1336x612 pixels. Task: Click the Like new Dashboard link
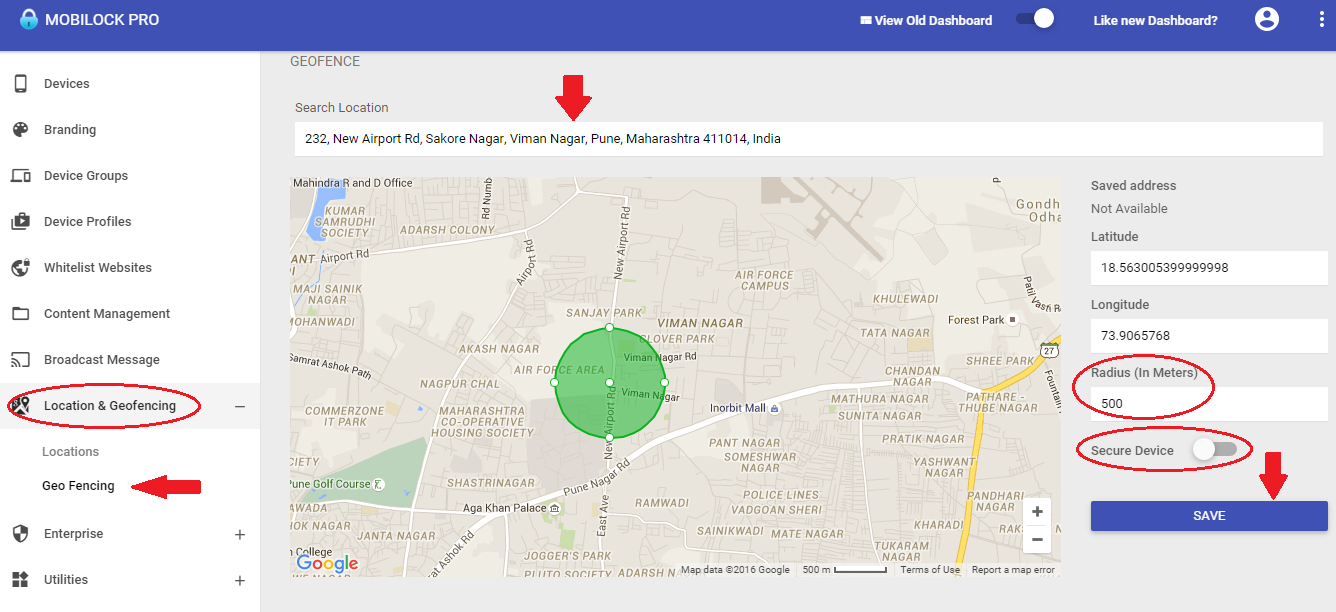click(x=1156, y=20)
